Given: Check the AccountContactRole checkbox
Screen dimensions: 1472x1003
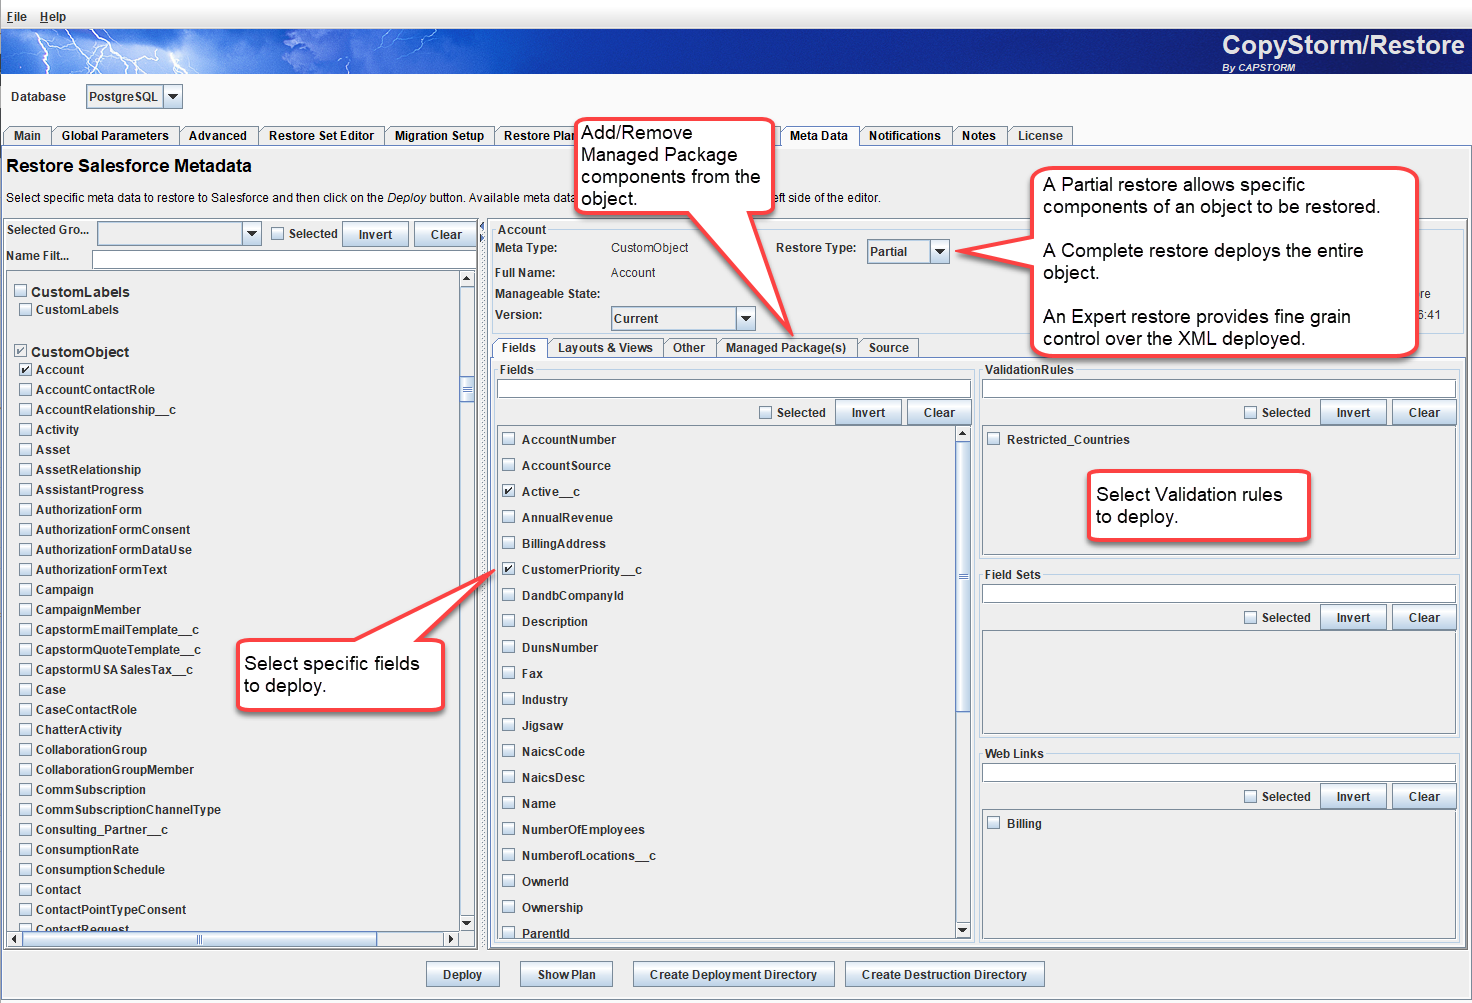Looking at the screenshot, I should [26, 390].
